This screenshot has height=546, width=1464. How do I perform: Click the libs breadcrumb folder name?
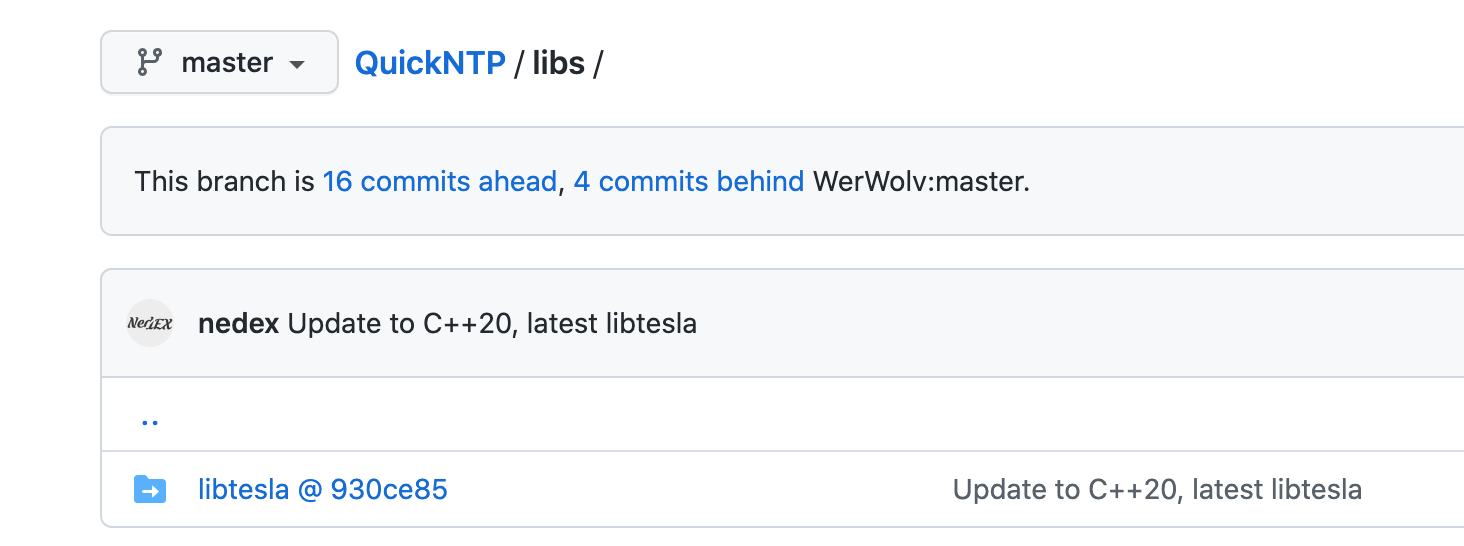558,63
